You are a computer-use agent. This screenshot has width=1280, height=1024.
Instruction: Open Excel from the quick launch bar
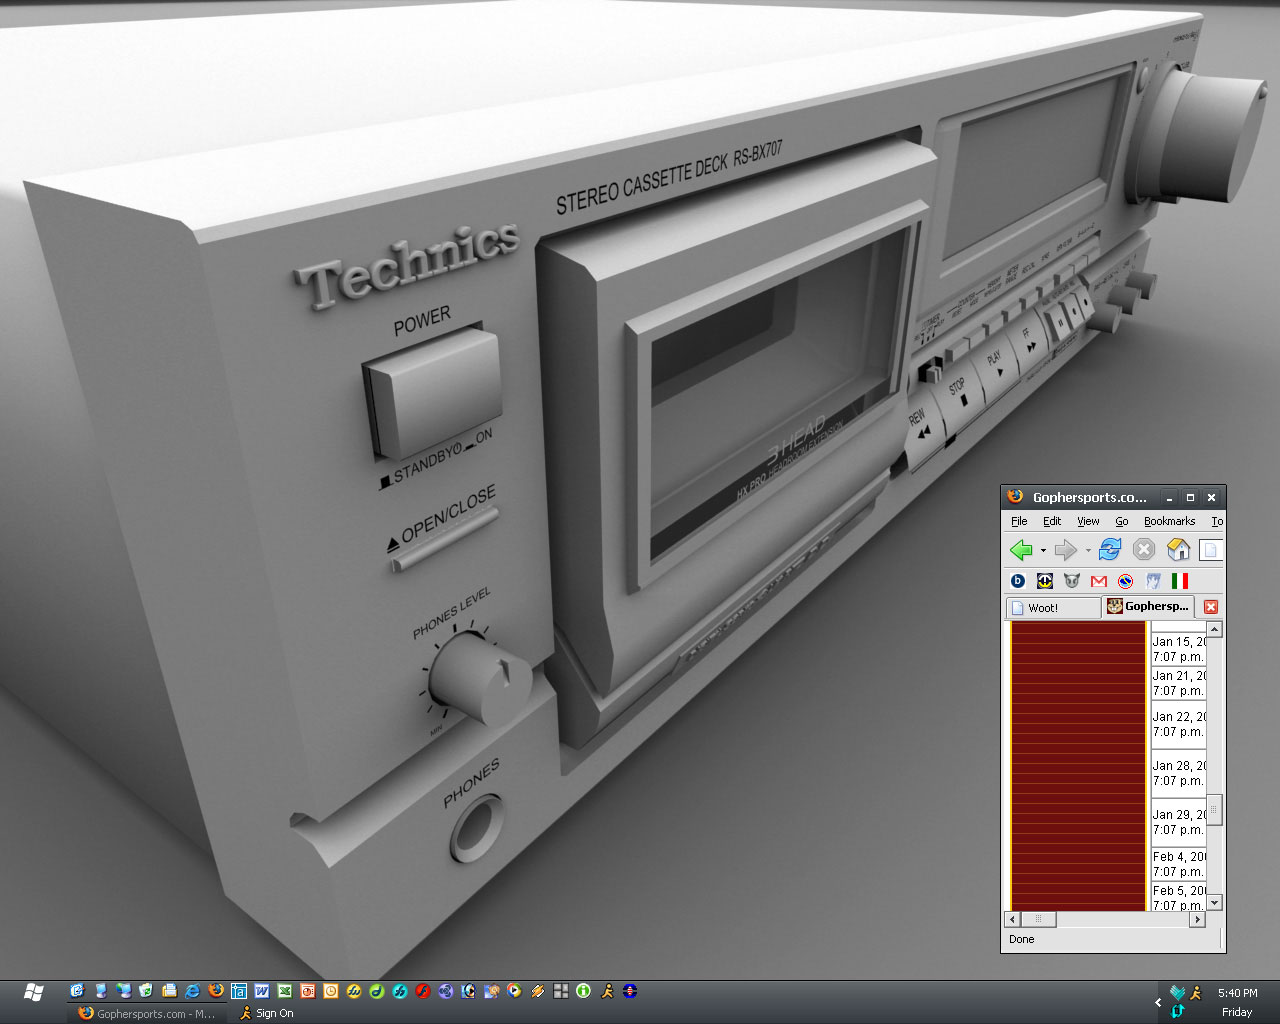(x=285, y=991)
